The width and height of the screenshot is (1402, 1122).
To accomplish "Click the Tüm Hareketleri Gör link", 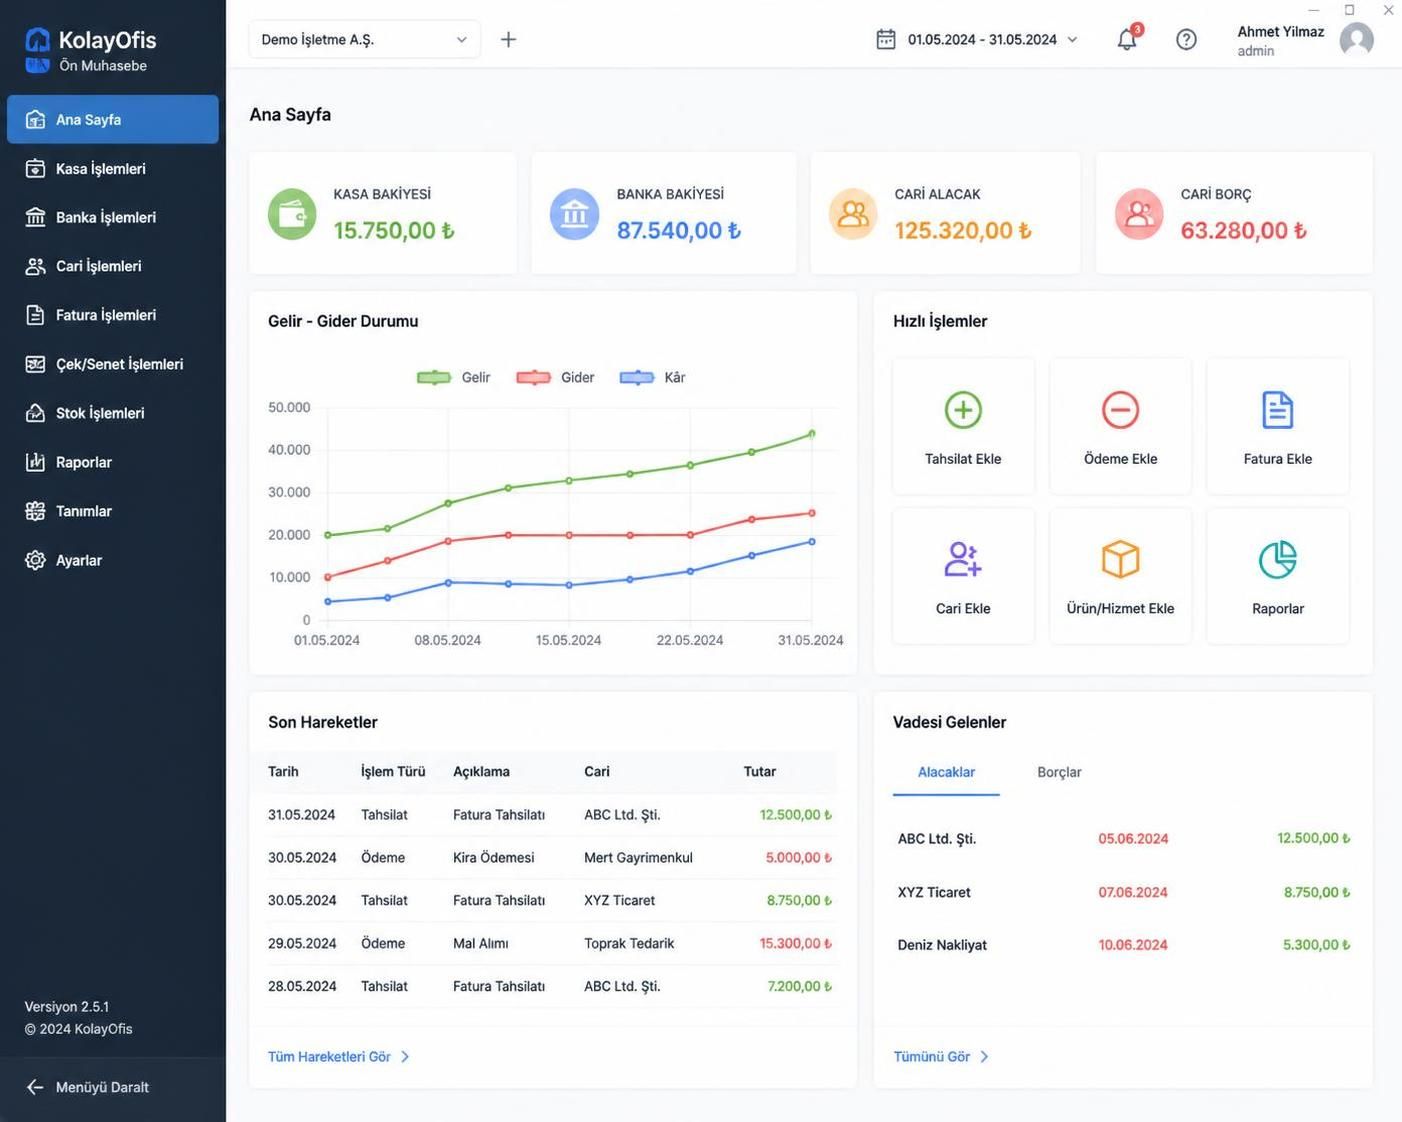I will pos(339,1056).
